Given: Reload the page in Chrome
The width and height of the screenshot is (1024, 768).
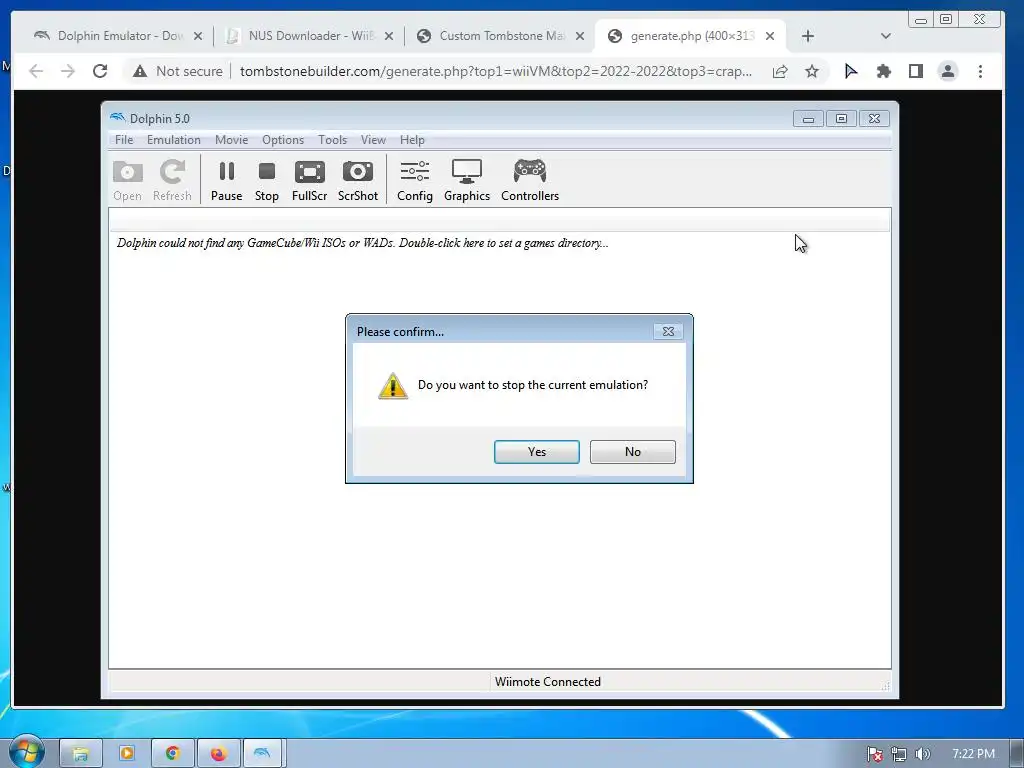Looking at the screenshot, I should [100, 71].
